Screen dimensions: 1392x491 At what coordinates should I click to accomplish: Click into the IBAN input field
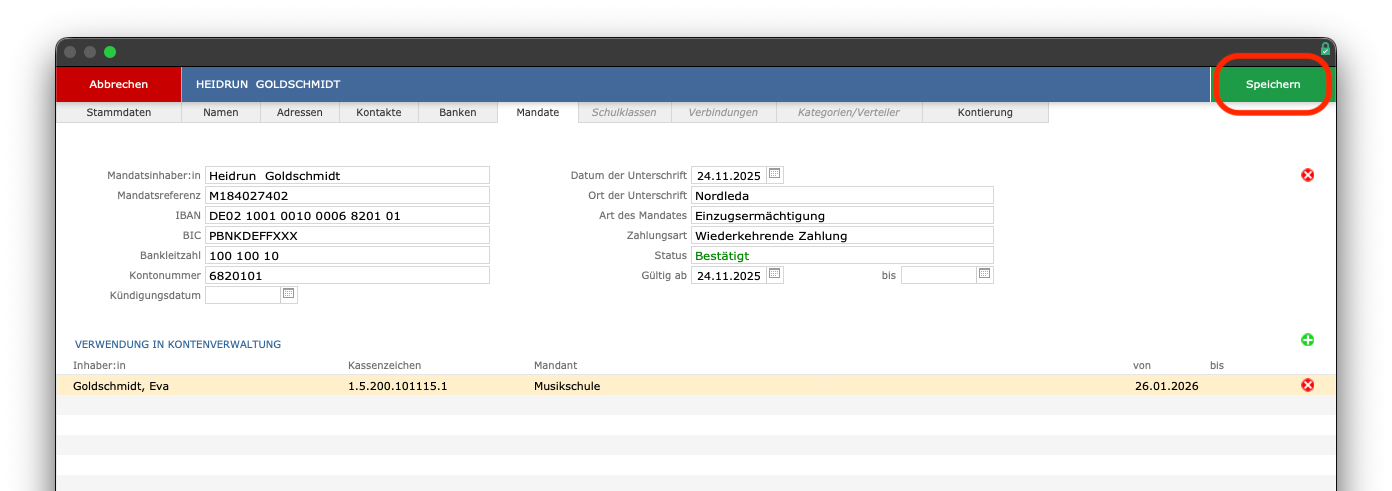click(x=346, y=215)
